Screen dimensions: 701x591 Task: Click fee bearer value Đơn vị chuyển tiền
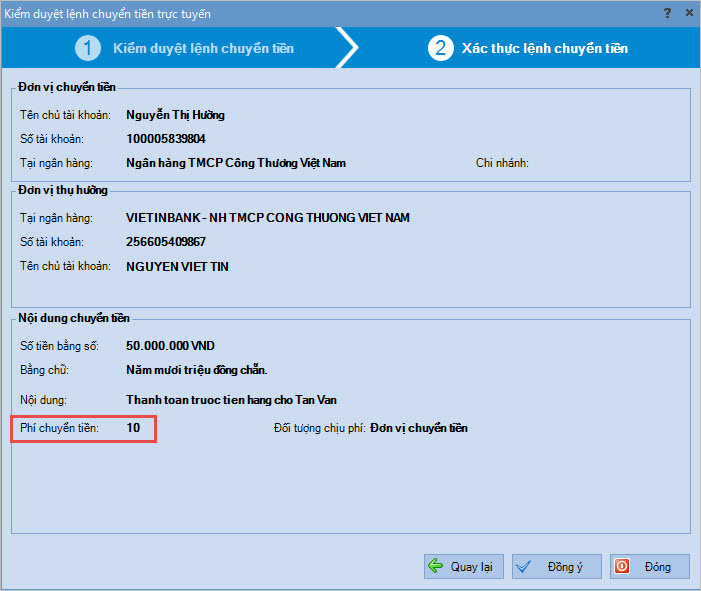point(419,428)
